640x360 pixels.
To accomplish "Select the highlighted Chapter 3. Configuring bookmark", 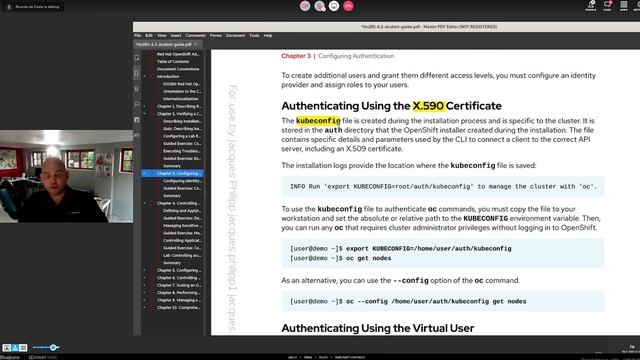I will (172, 173).
